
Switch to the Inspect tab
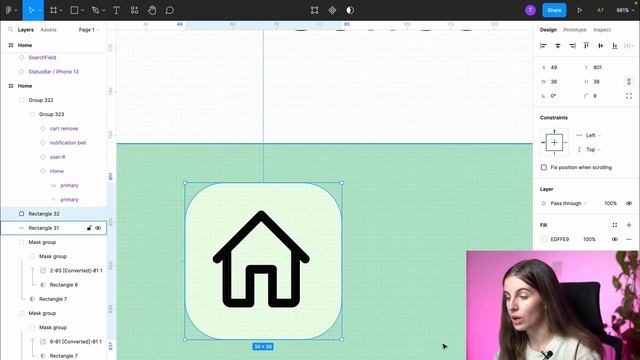602,30
